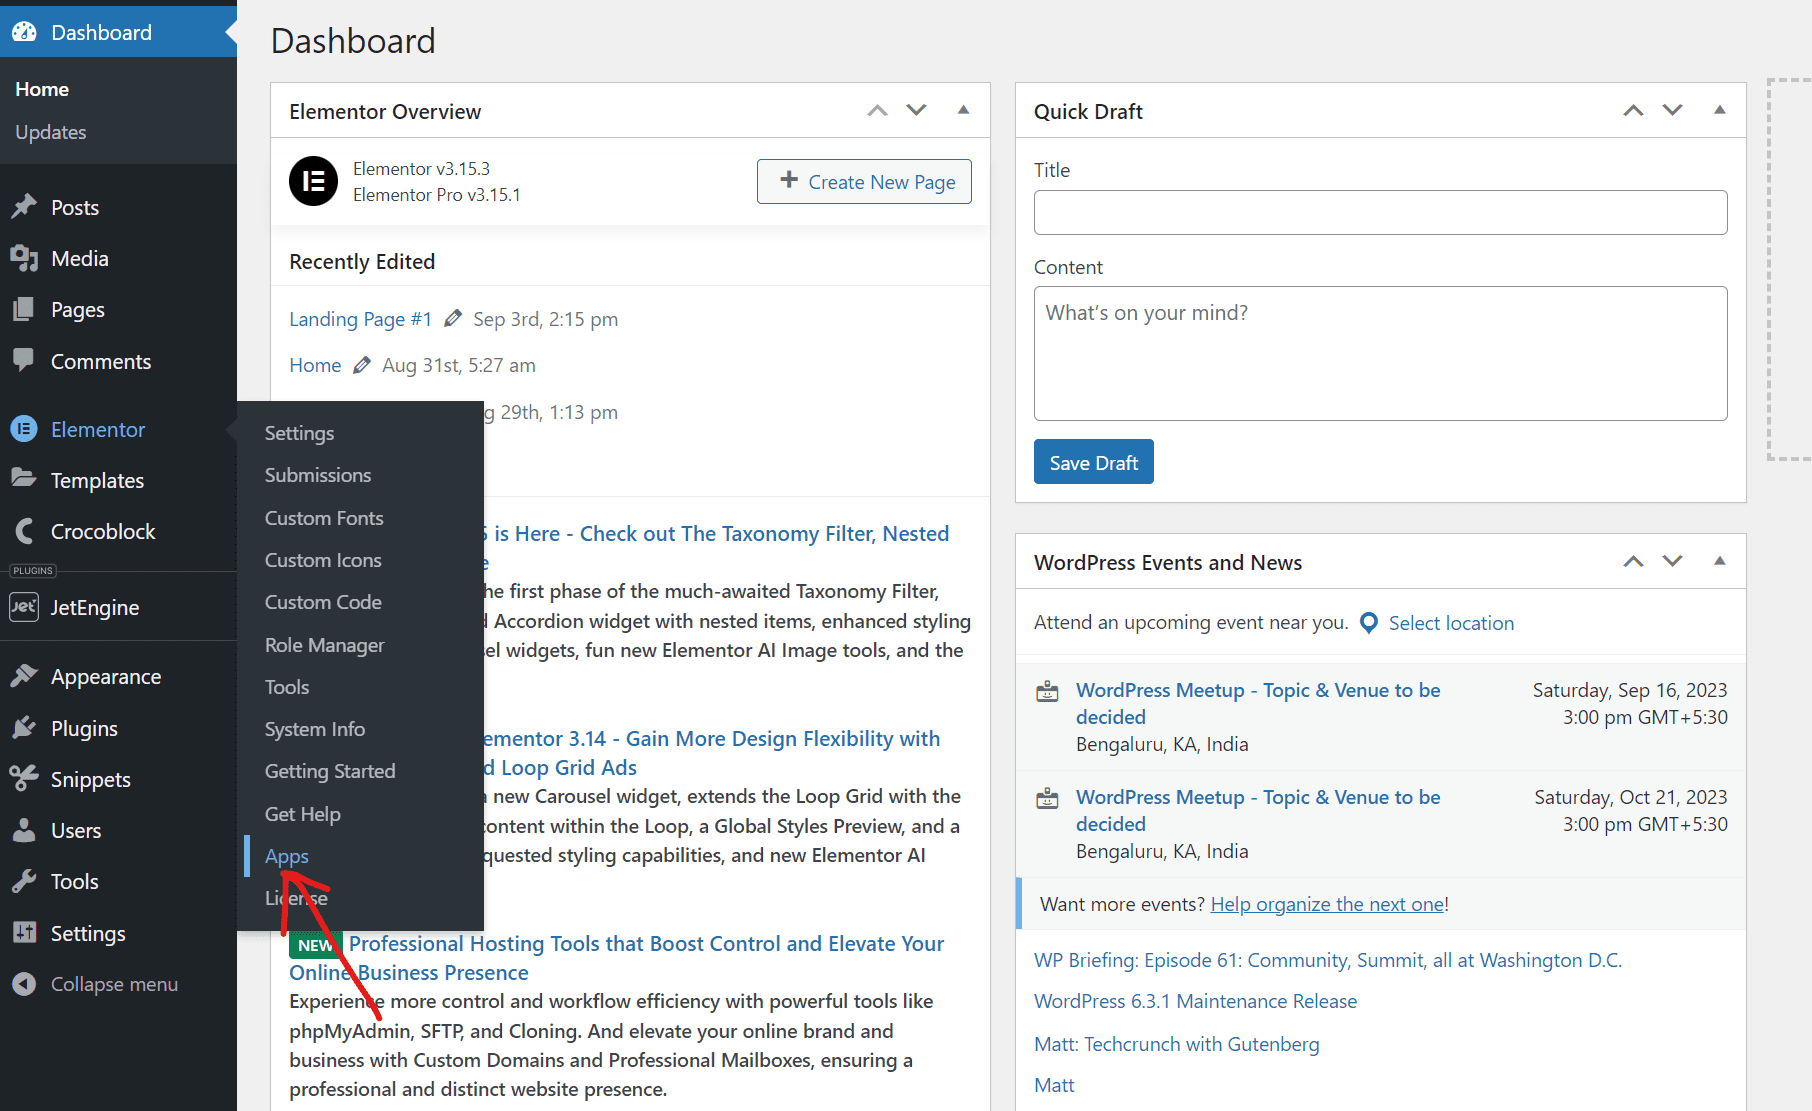
Task: Open Snippets with the scissors icon
Action: [25, 779]
